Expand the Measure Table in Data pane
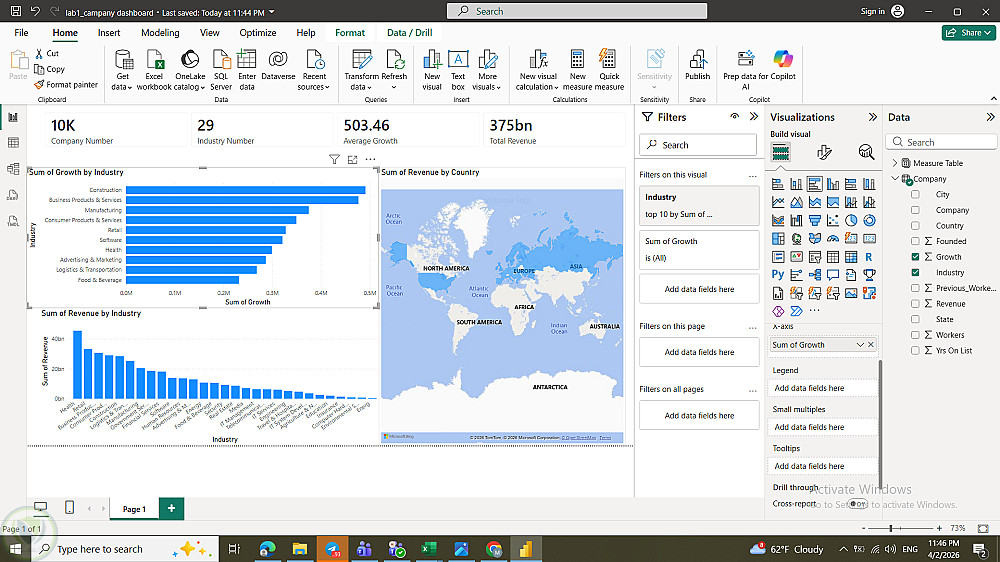The height and width of the screenshot is (562, 1000). coord(895,163)
